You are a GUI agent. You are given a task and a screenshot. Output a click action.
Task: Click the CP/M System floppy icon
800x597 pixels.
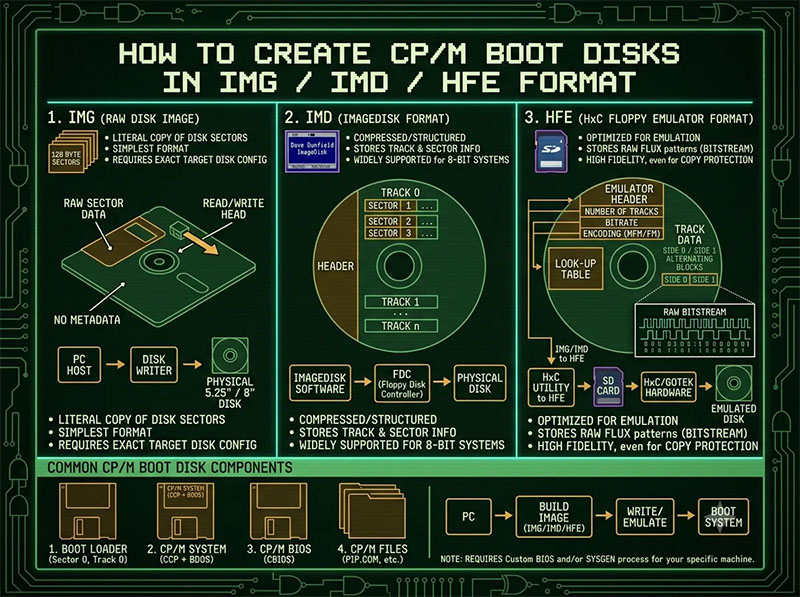coord(185,511)
